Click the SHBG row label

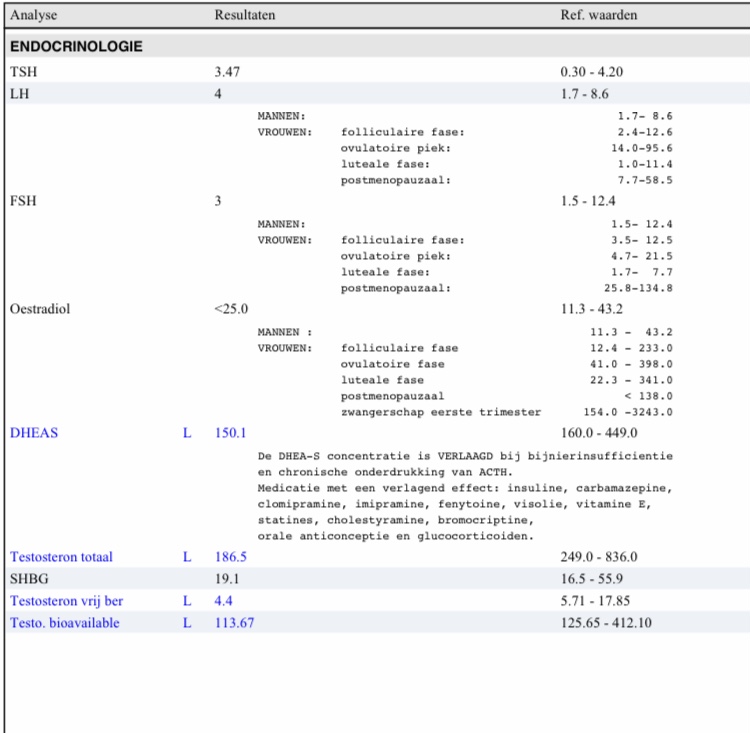point(27,578)
